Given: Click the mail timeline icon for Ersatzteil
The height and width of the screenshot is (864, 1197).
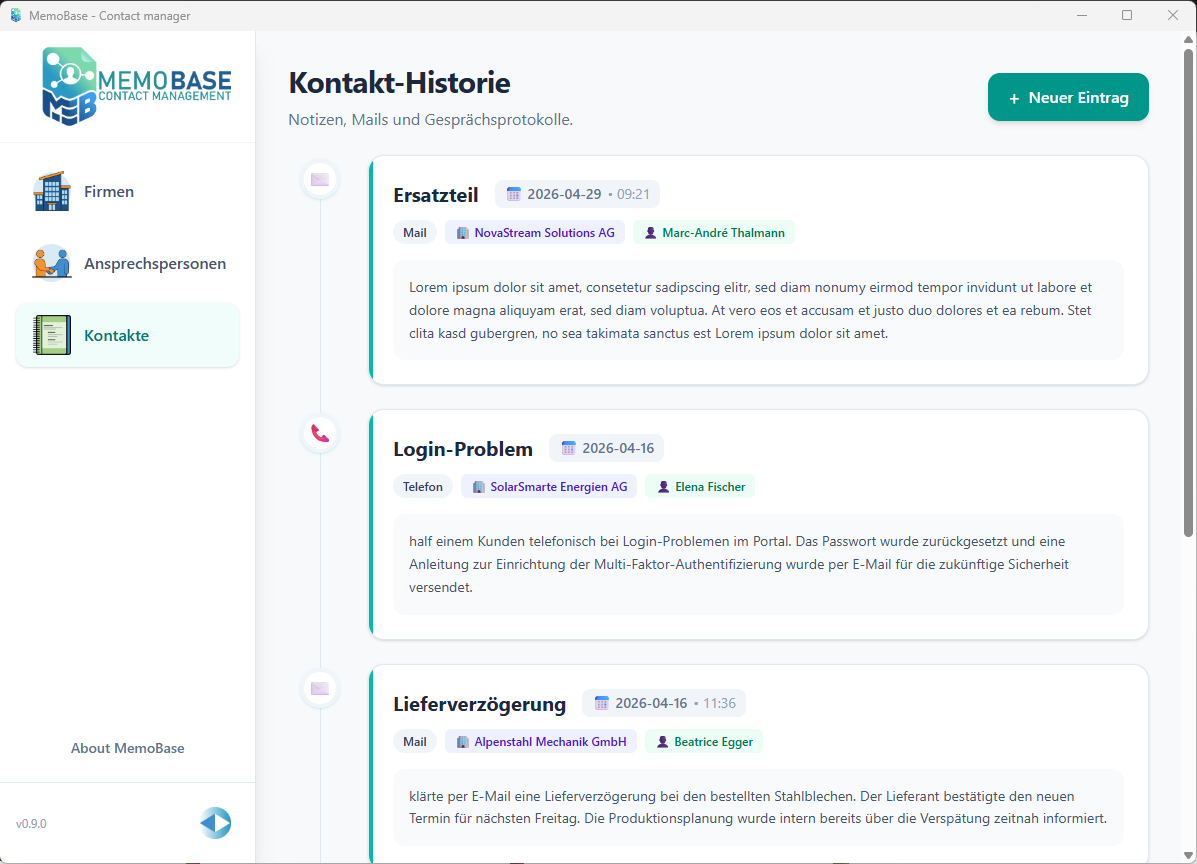Looking at the screenshot, I should tap(320, 179).
